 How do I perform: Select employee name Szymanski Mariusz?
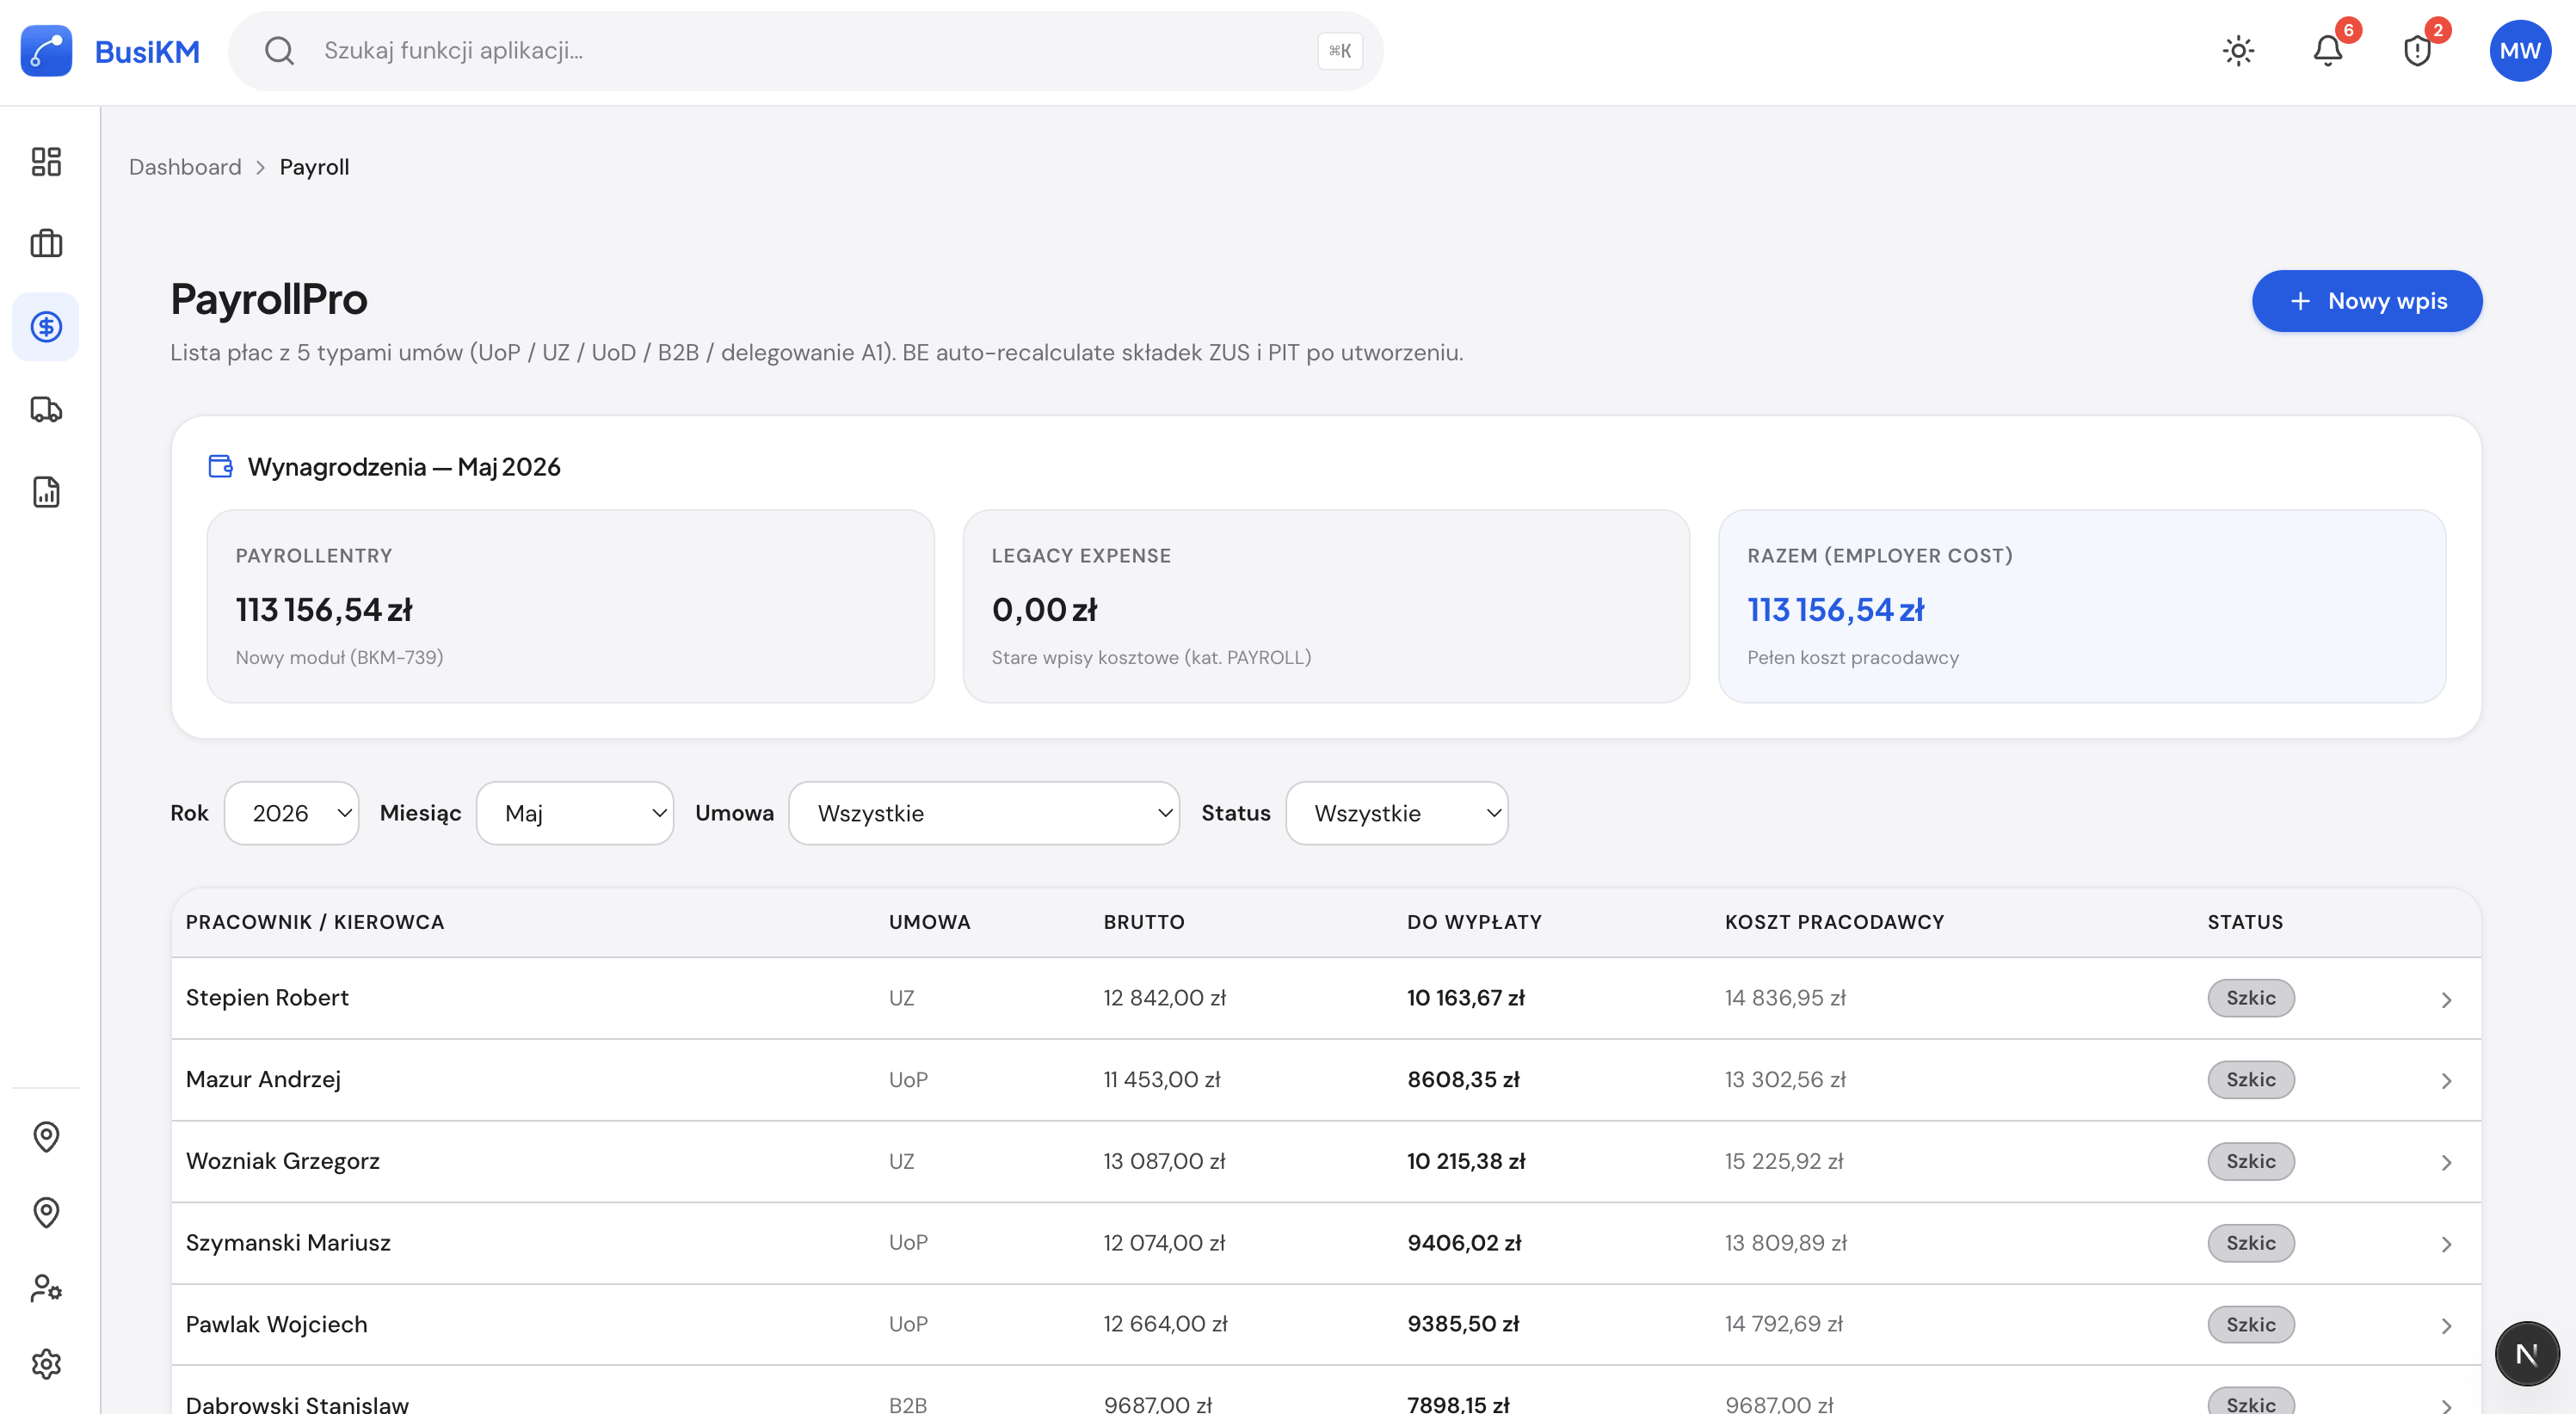tap(288, 1243)
